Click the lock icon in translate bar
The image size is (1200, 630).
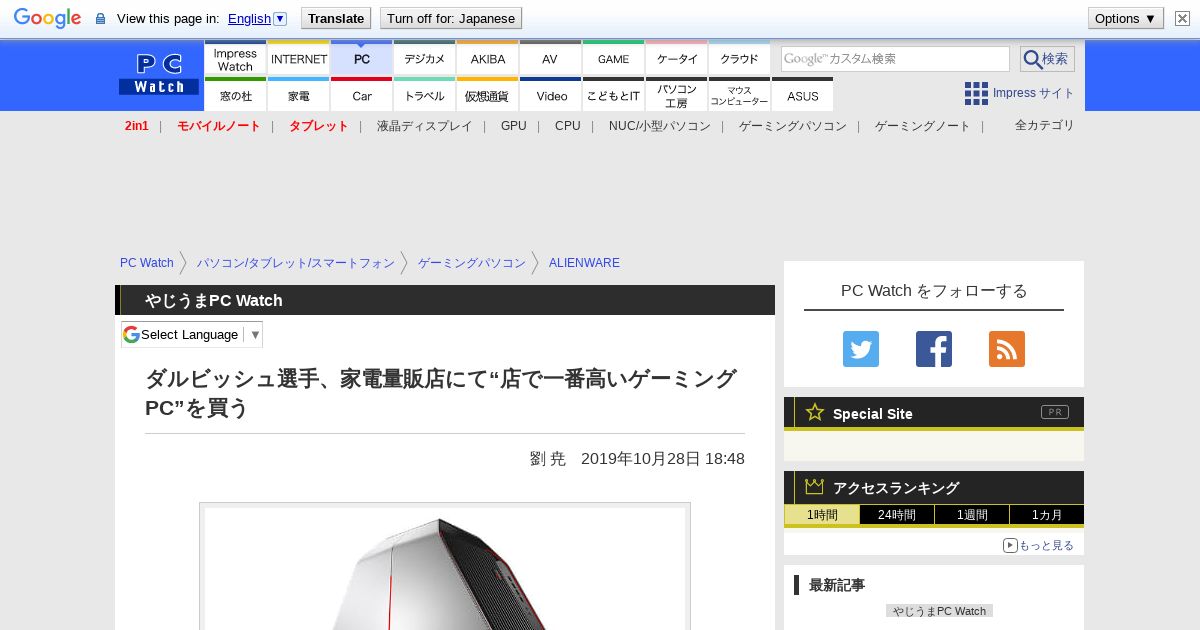[100, 19]
